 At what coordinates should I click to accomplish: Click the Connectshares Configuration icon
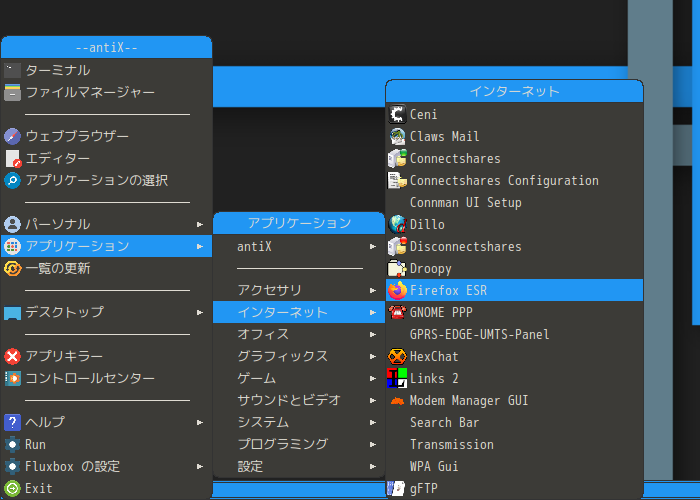[397, 180]
